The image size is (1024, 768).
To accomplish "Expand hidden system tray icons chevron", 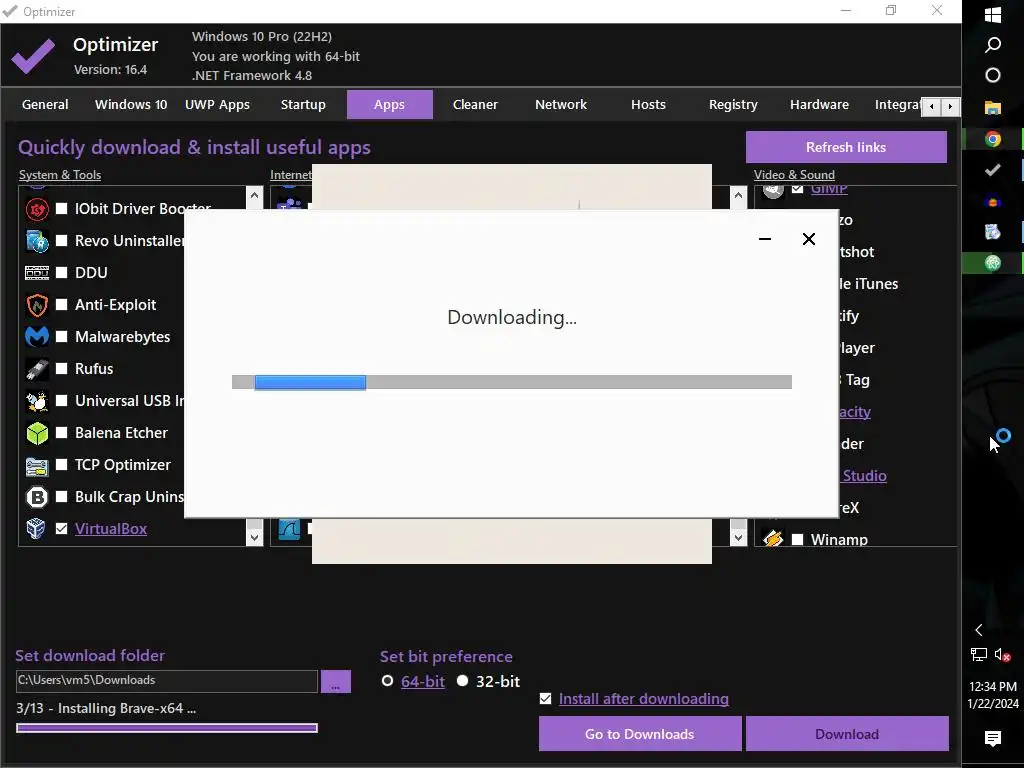I will point(978,630).
